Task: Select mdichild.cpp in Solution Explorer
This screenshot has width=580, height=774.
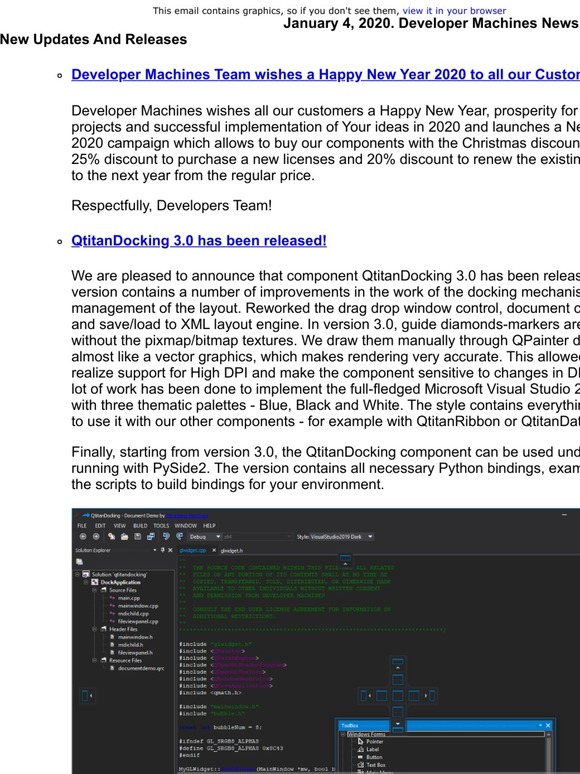Action: [x=133, y=614]
